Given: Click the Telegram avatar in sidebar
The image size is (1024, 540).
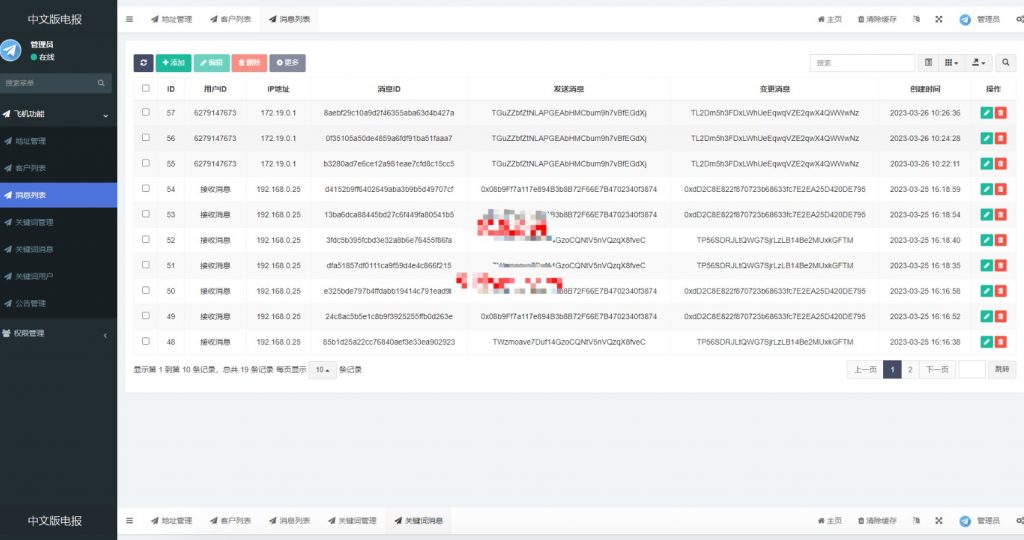Looking at the screenshot, I should 11,50.
